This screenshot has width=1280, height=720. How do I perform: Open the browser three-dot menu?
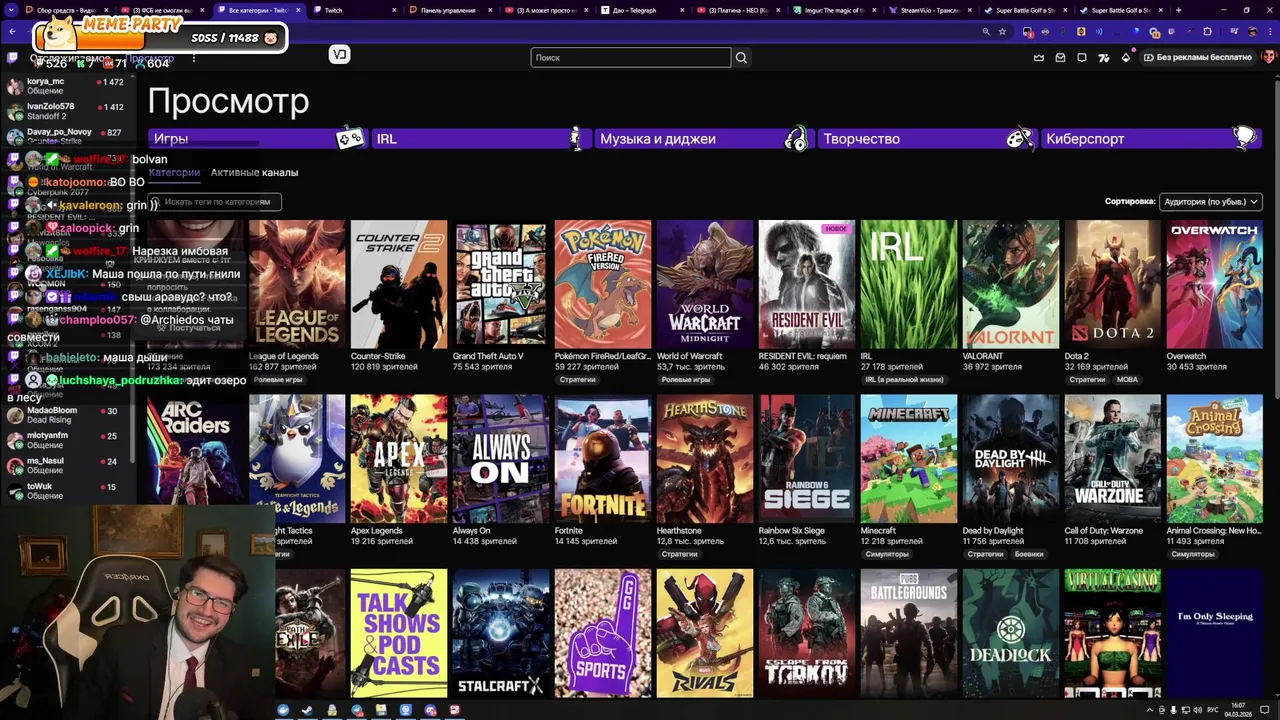pos(1270,32)
